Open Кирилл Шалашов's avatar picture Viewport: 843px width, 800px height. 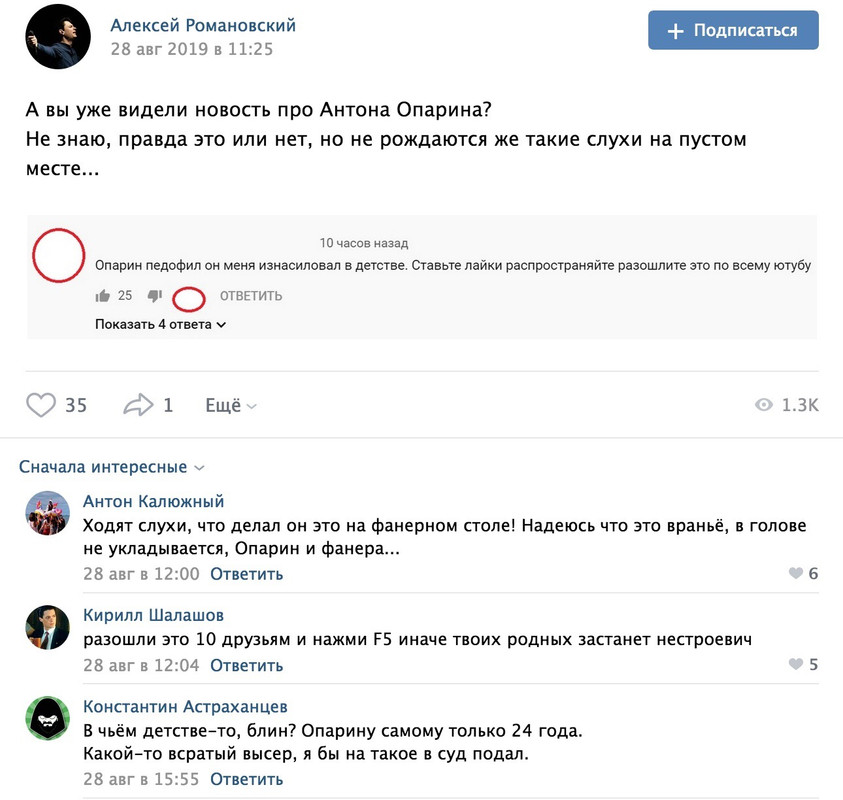[48, 627]
